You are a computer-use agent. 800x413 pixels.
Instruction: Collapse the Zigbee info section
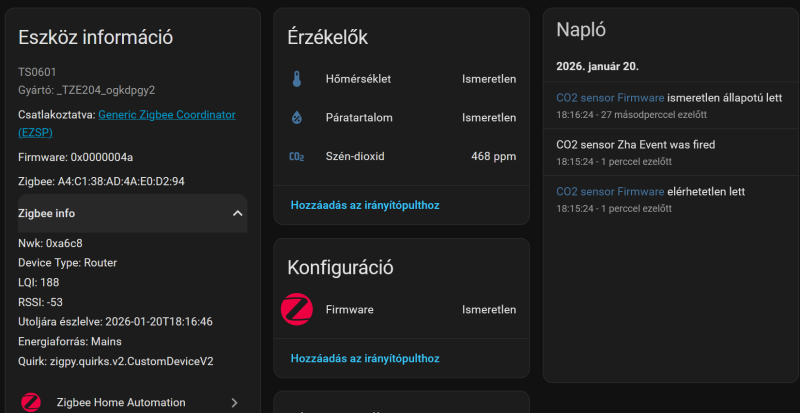point(238,213)
